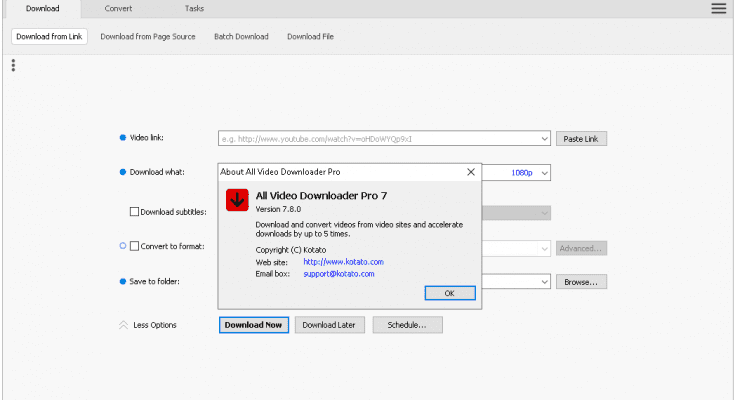
Task: Open the subtitles language dropdown arrow
Action: pyautogui.click(x=544, y=213)
